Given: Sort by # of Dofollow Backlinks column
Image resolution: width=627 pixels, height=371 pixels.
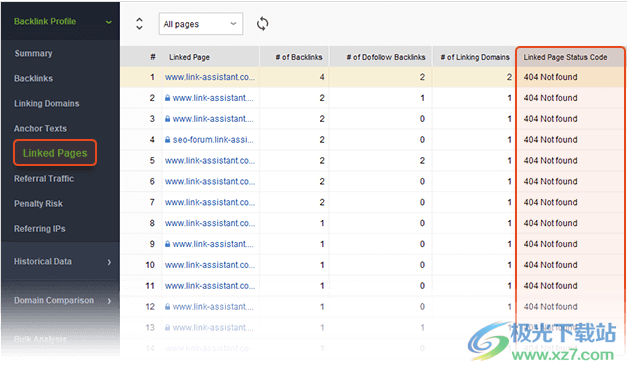Looking at the screenshot, I should [x=386, y=57].
